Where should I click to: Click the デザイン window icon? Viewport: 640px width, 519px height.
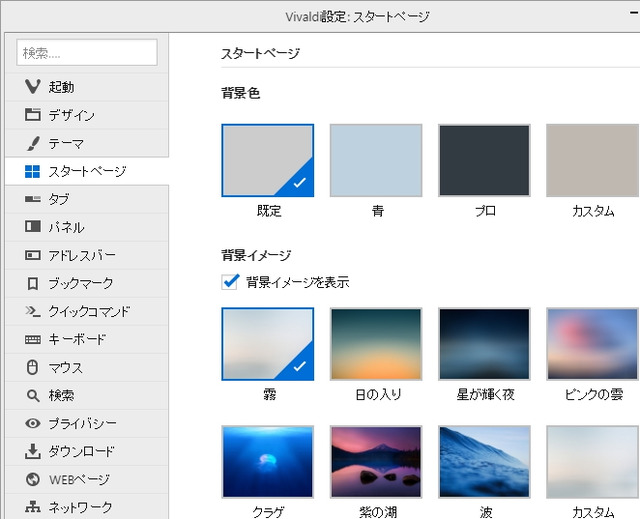33,115
